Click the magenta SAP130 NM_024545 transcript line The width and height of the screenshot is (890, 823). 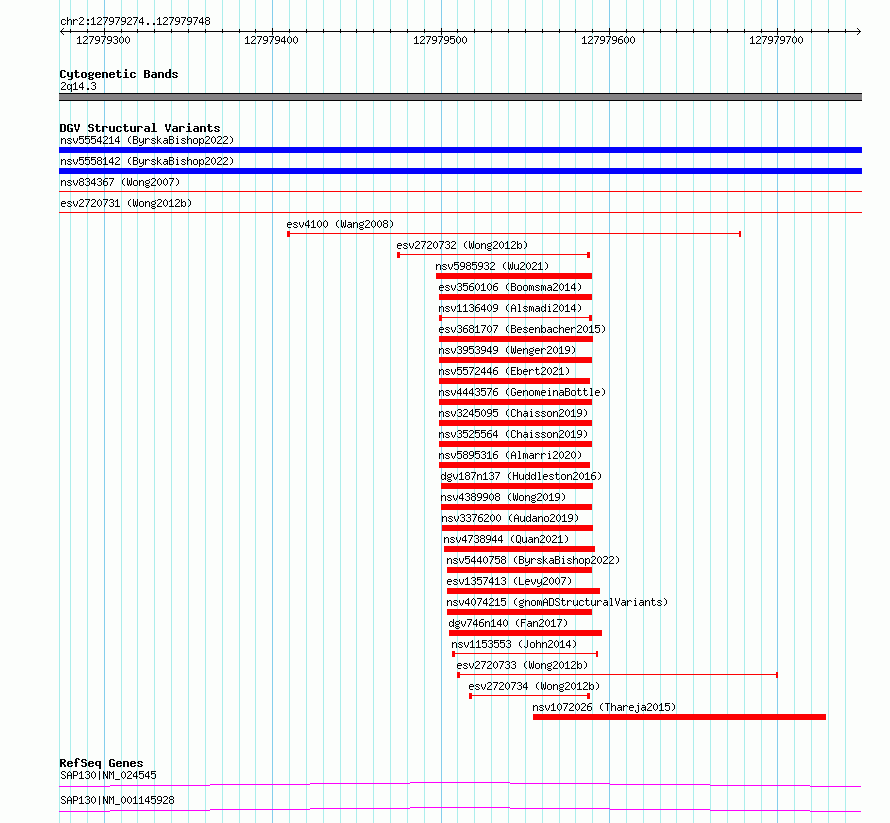click(460, 784)
